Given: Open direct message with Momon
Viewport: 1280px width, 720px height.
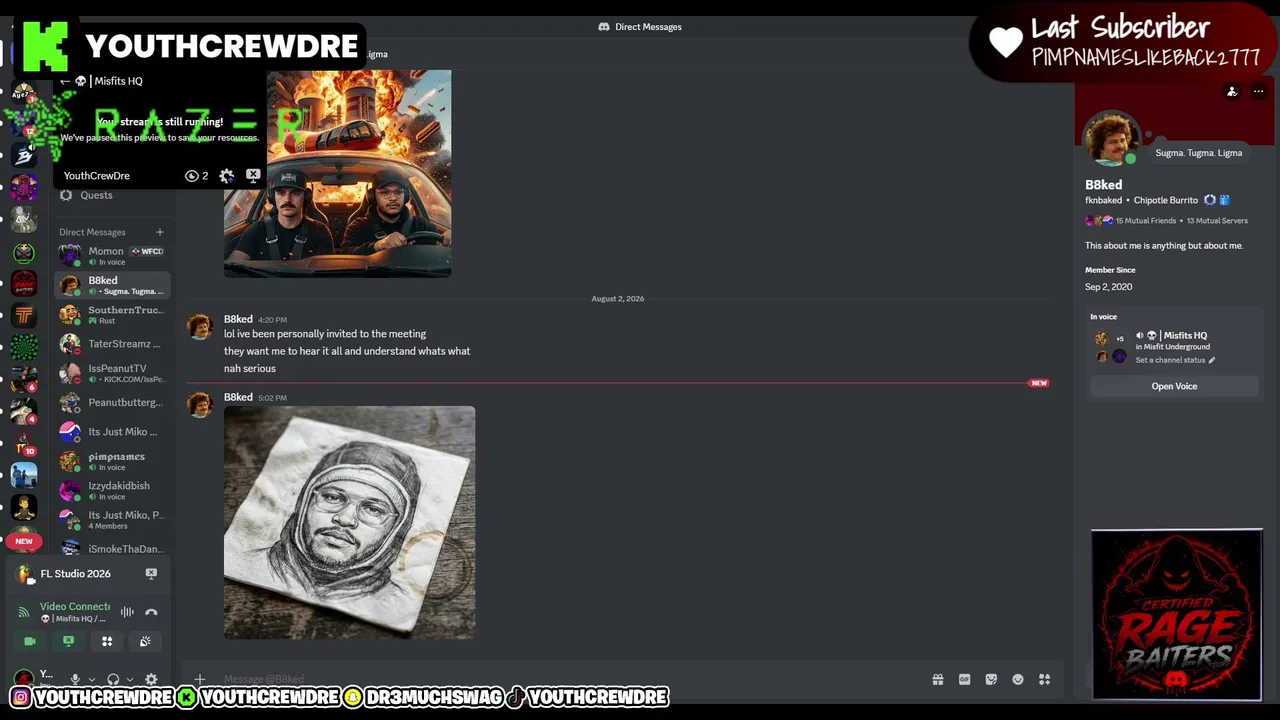Looking at the screenshot, I should pyautogui.click(x=112, y=256).
